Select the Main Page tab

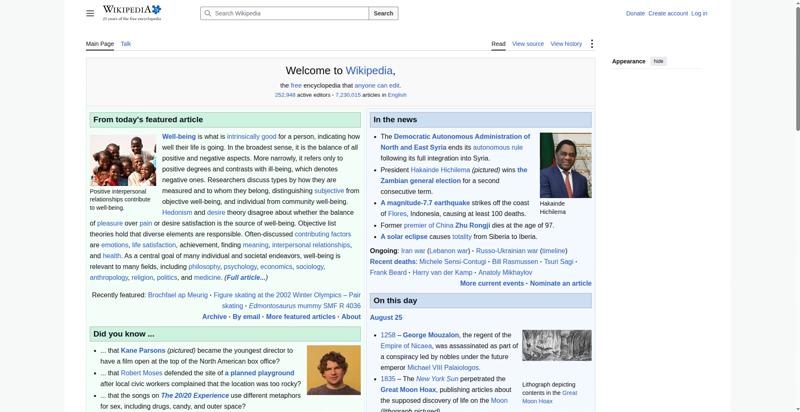pyautogui.click(x=100, y=44)
